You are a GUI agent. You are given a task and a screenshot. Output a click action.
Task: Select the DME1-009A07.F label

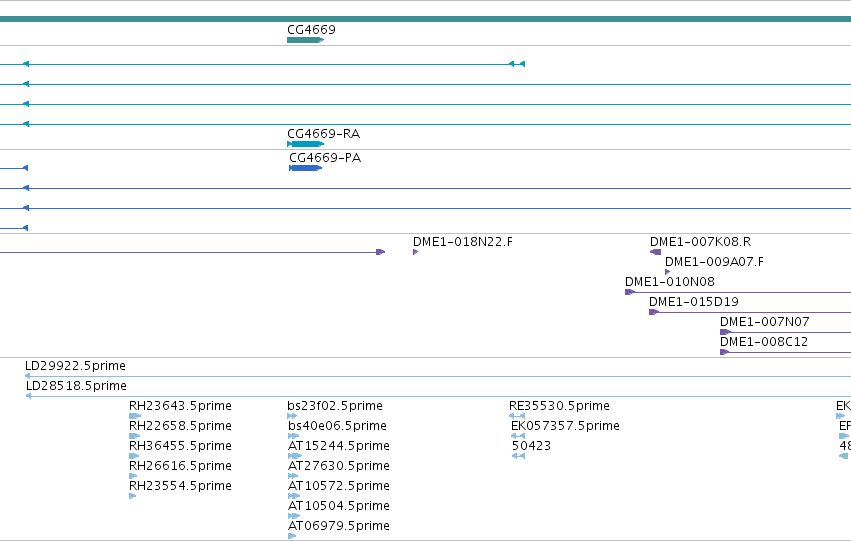tap(714, 262)
